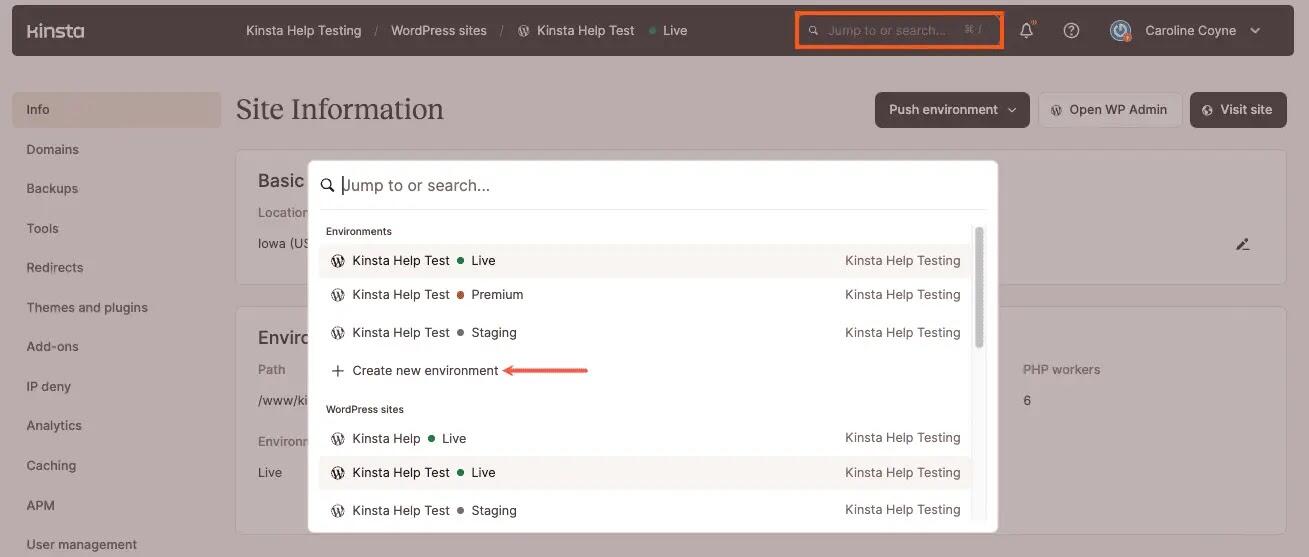Click the search results scrollbar

coord(979,288)
